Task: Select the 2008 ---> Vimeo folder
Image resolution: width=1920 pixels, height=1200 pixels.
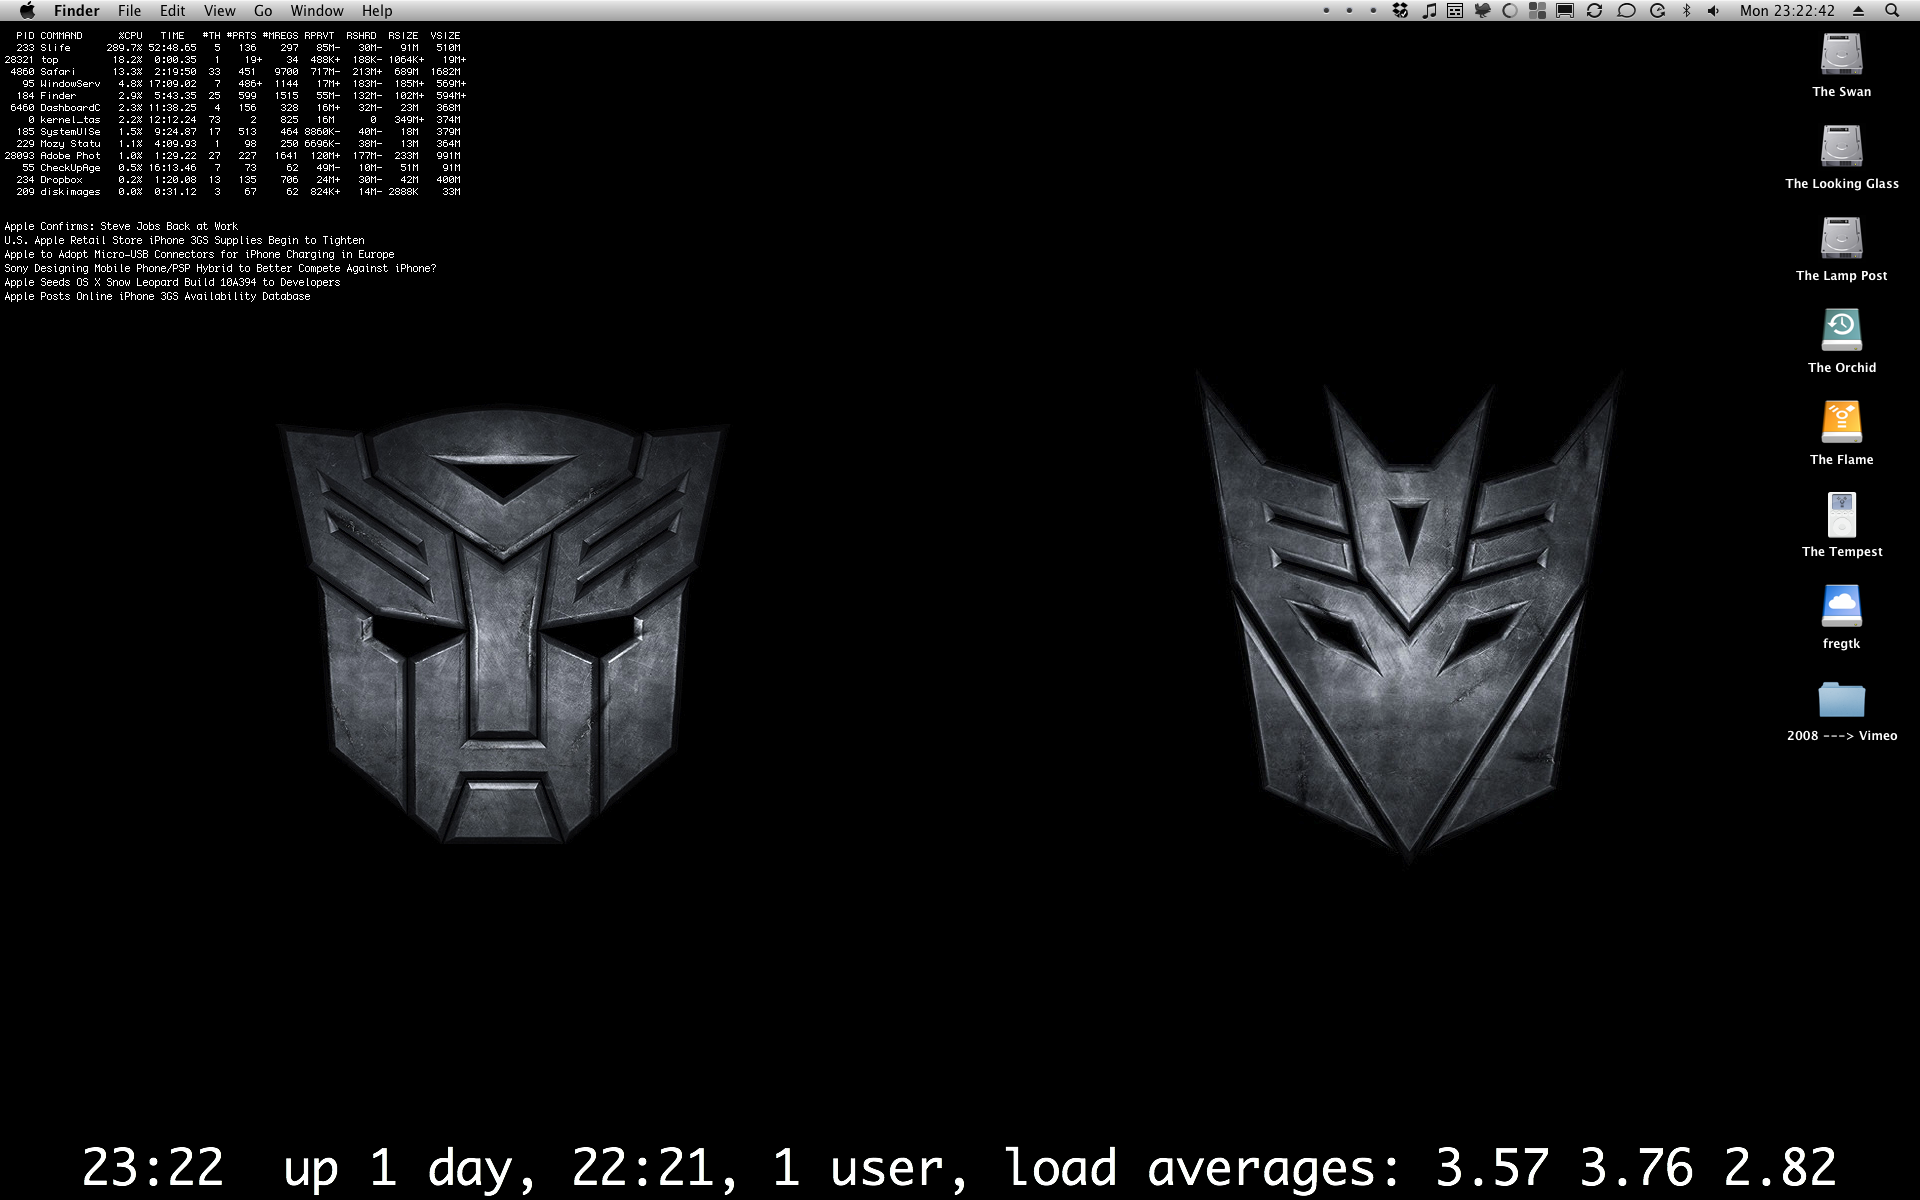Action: point(1841,700)
